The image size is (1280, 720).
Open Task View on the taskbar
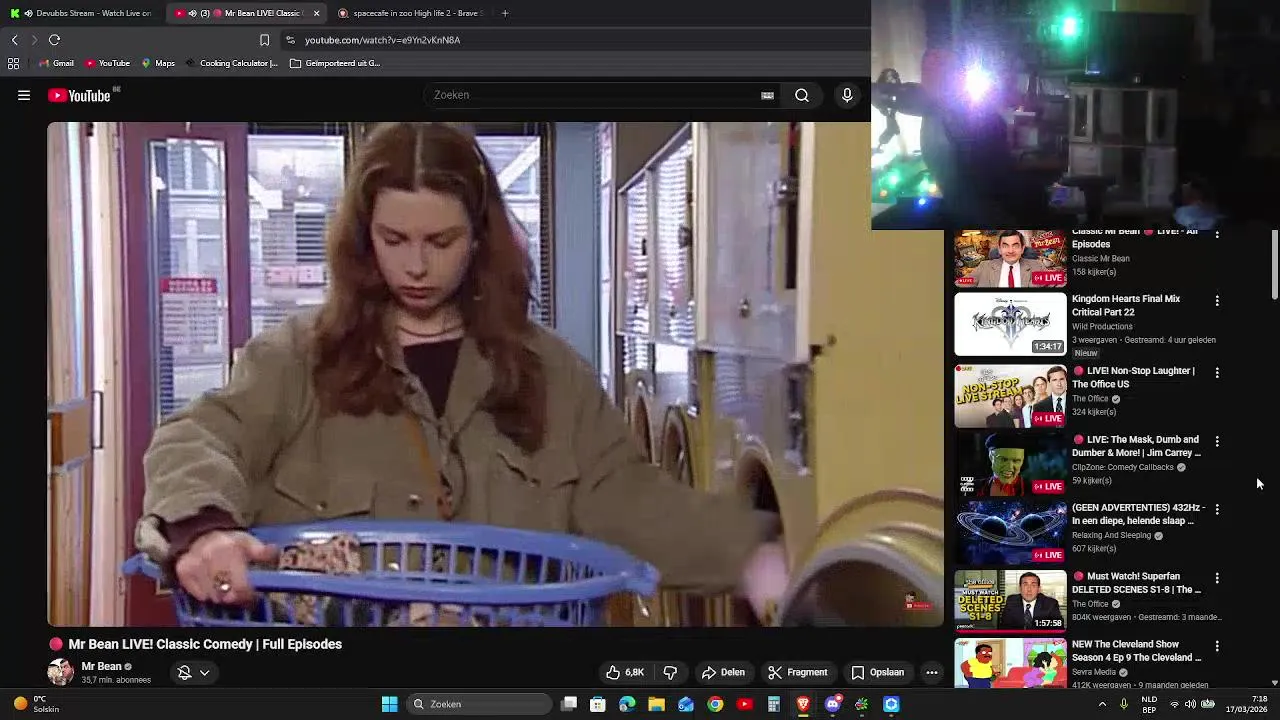pos(569,704)
